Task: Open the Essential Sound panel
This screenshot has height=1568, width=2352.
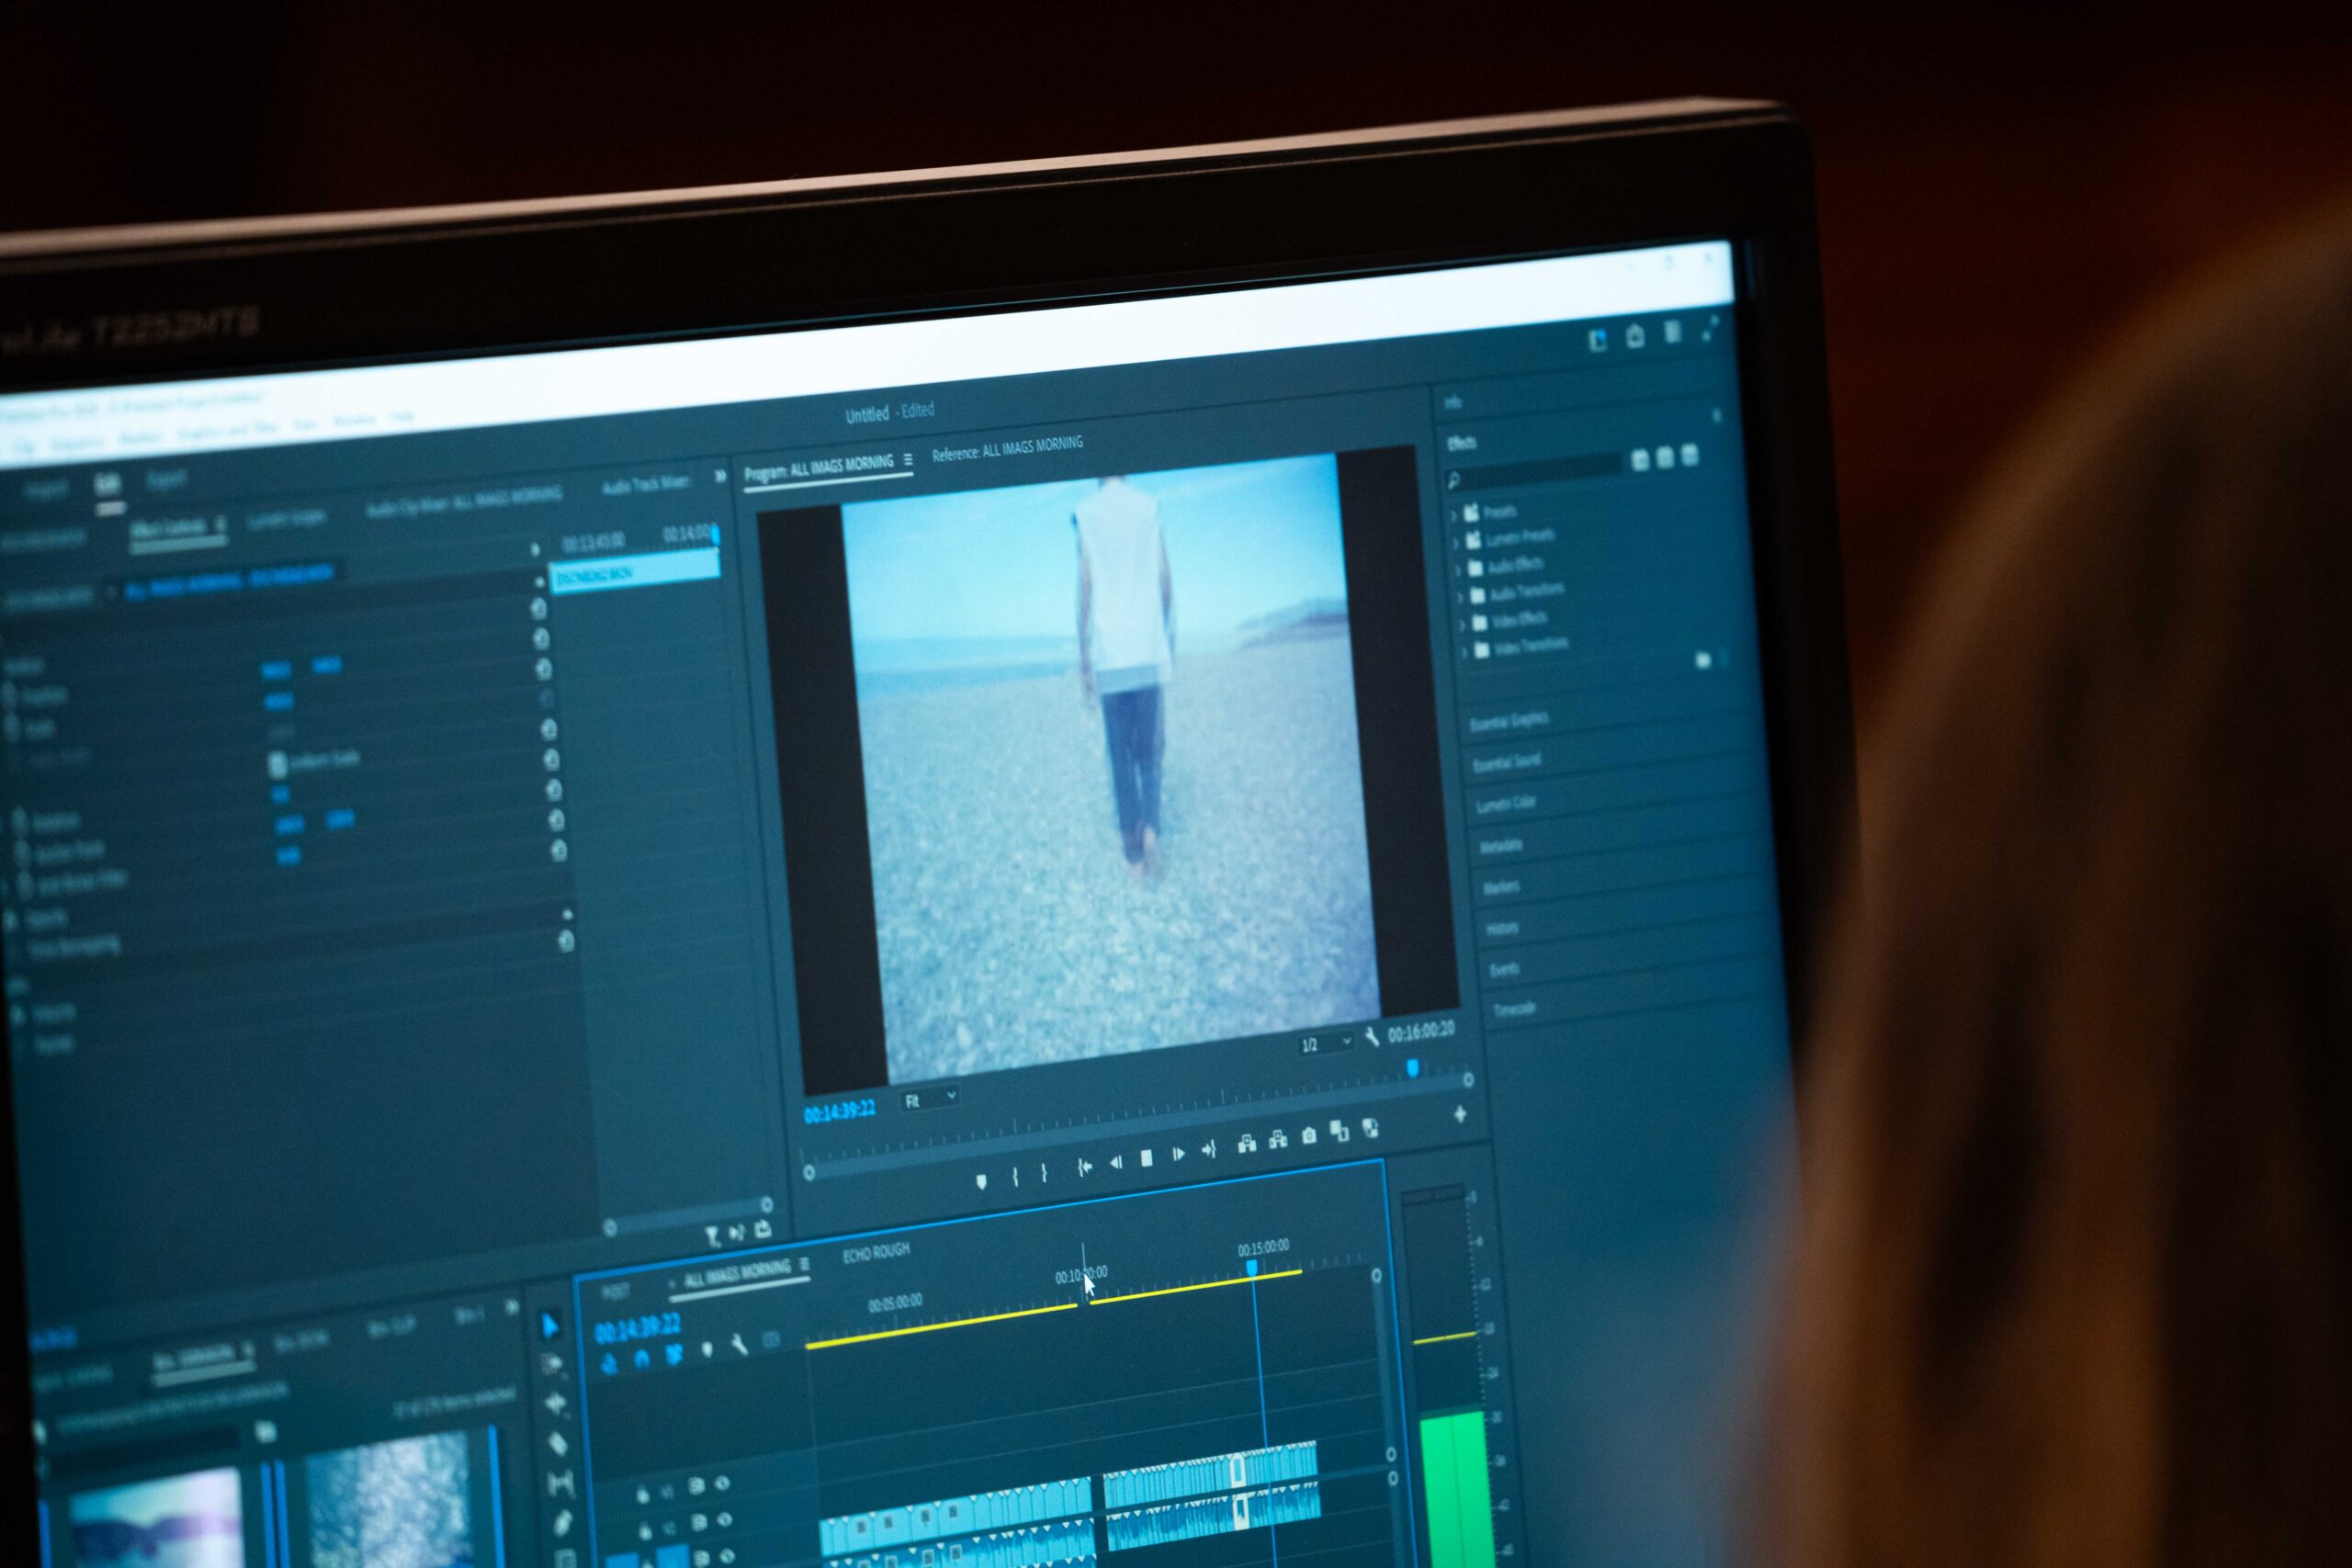Action: 1506,763
